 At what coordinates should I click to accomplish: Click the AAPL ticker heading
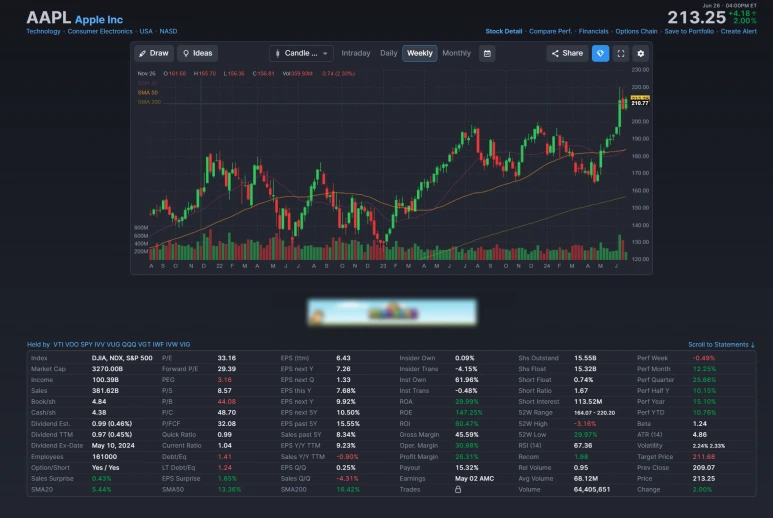[x=48, y=18]
